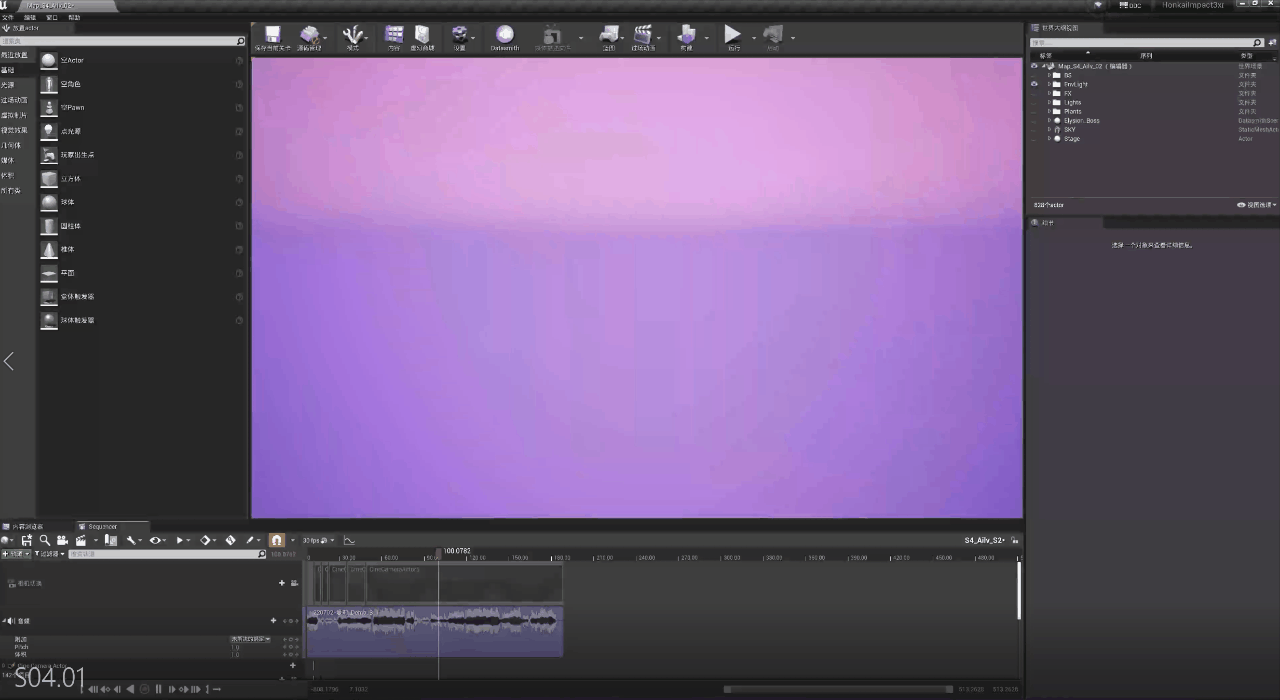Click the Sequencer horizontal timeline scrollbar
Screen dimensions: 1280x700
point(838,689)
